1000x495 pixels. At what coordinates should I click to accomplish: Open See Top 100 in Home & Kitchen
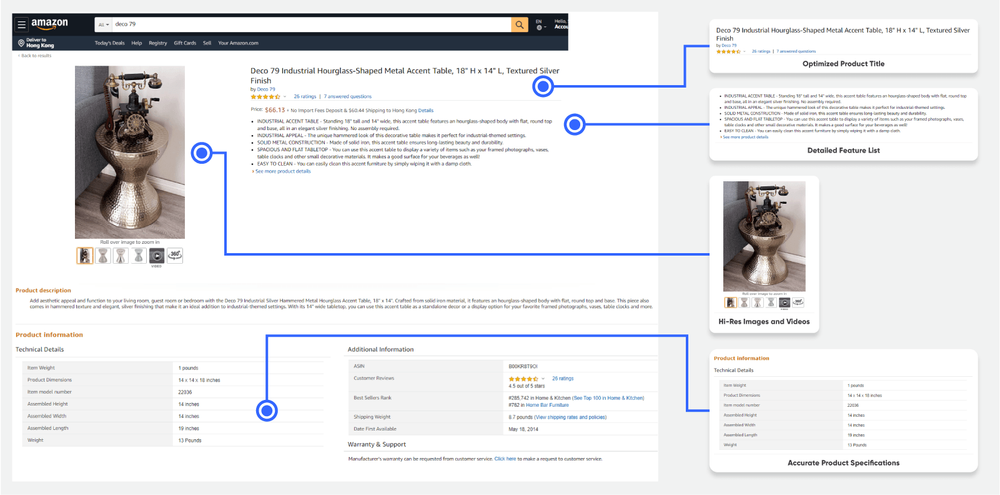coord(608,397)
